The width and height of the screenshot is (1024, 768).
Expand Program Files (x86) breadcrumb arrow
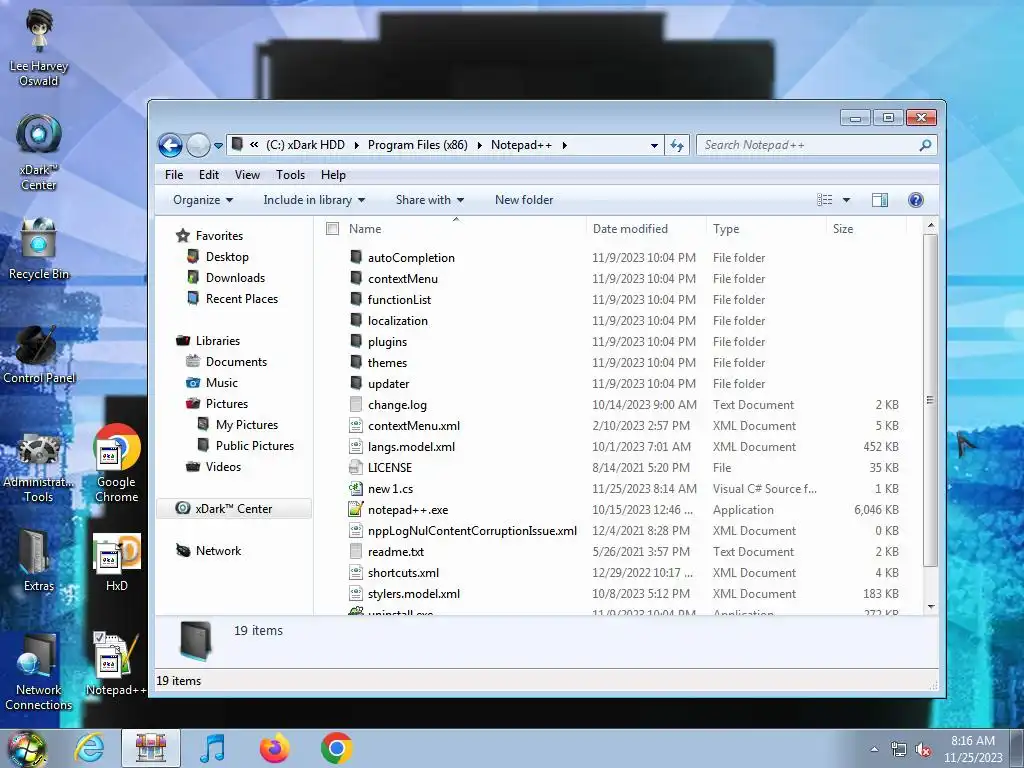point(479,145)
